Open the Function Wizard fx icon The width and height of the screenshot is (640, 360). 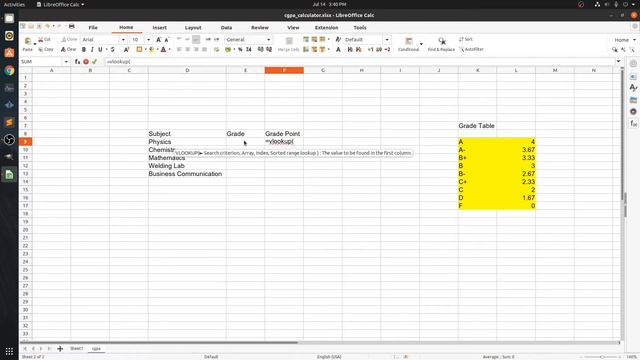coord(77,62)
